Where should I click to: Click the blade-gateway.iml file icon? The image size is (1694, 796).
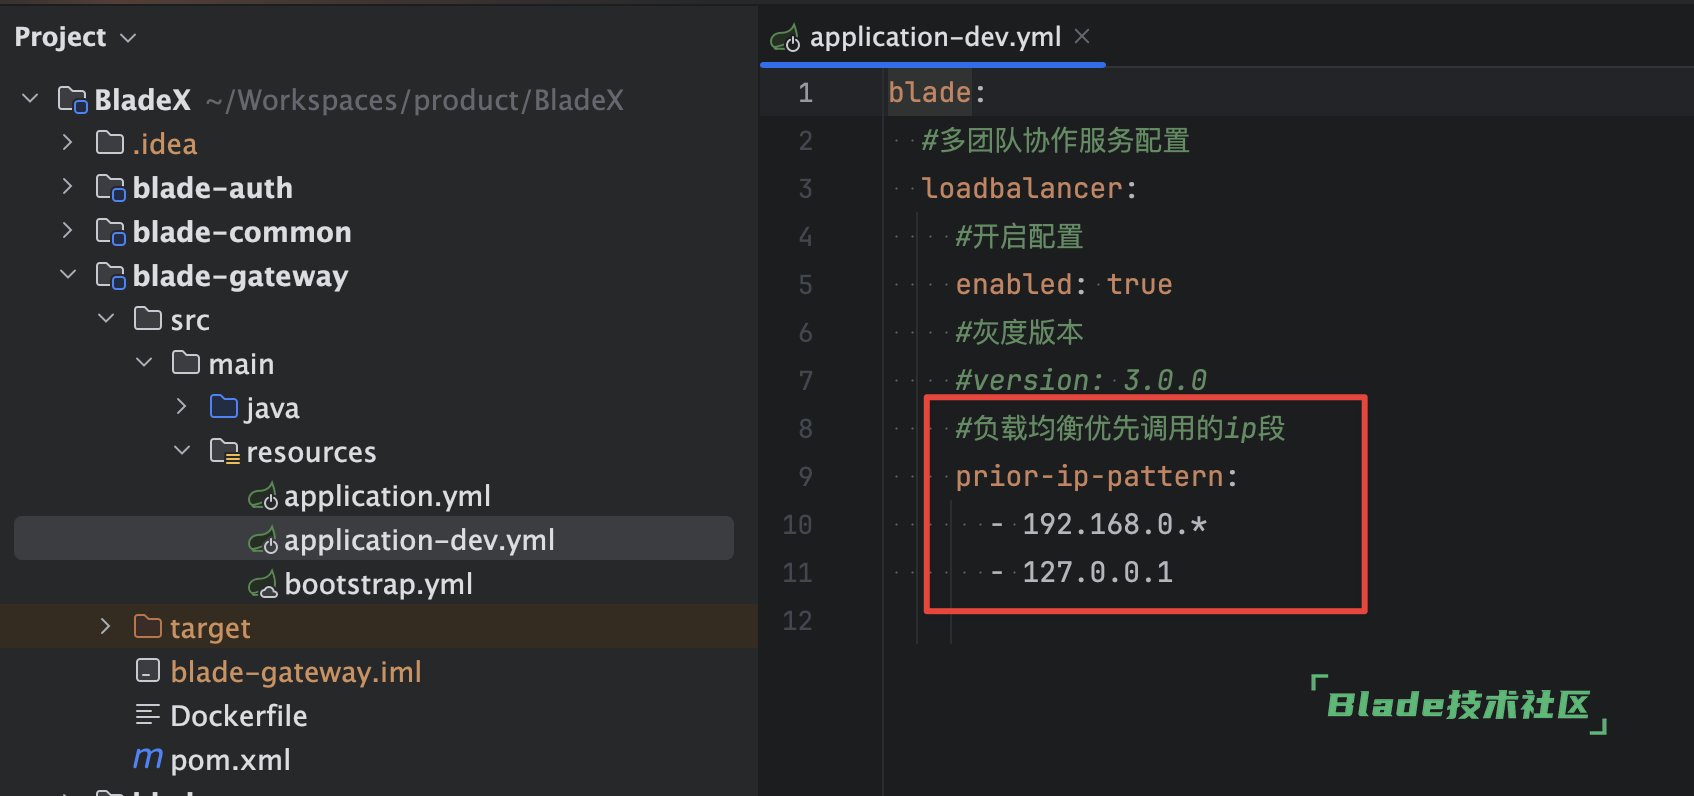(148, 671)
